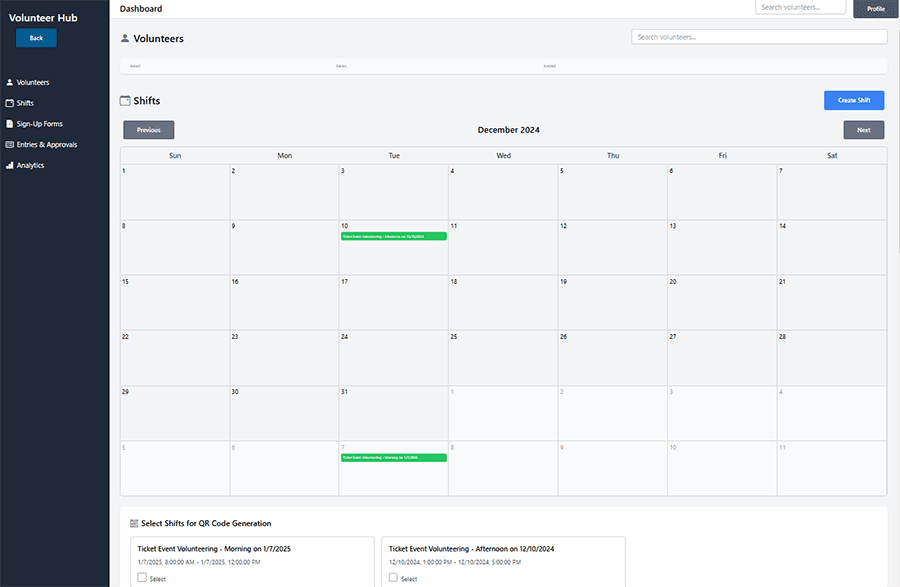The height and width of the screenshot is (587, 900).
Task: Select the faded January 5 calendar cell
Action: point(175,468)
